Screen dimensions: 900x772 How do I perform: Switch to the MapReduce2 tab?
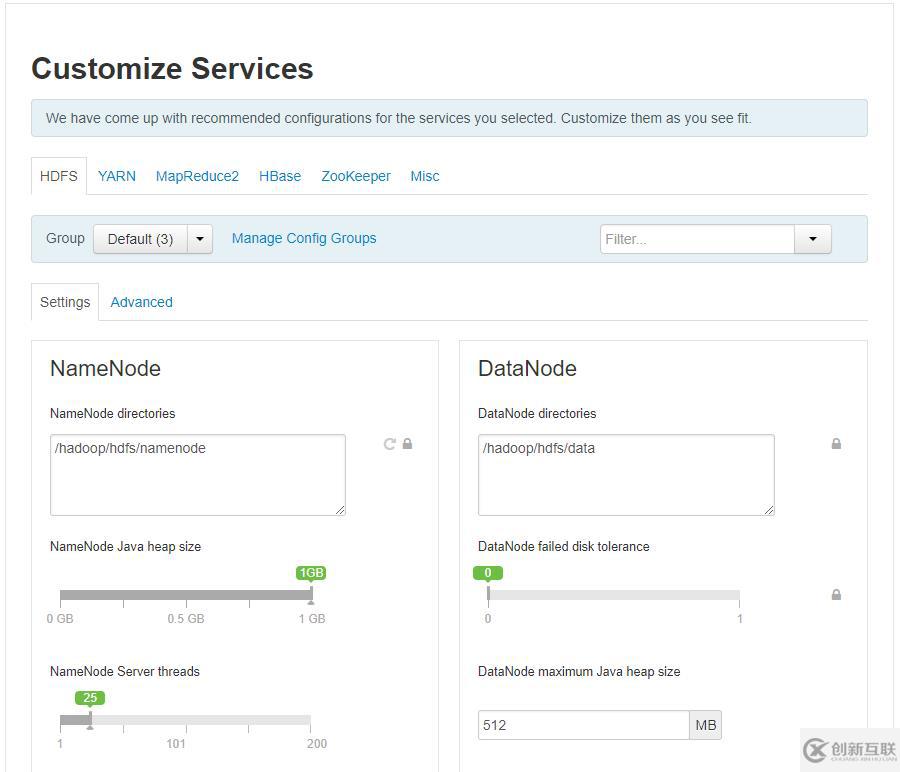(x=197, y=176)
